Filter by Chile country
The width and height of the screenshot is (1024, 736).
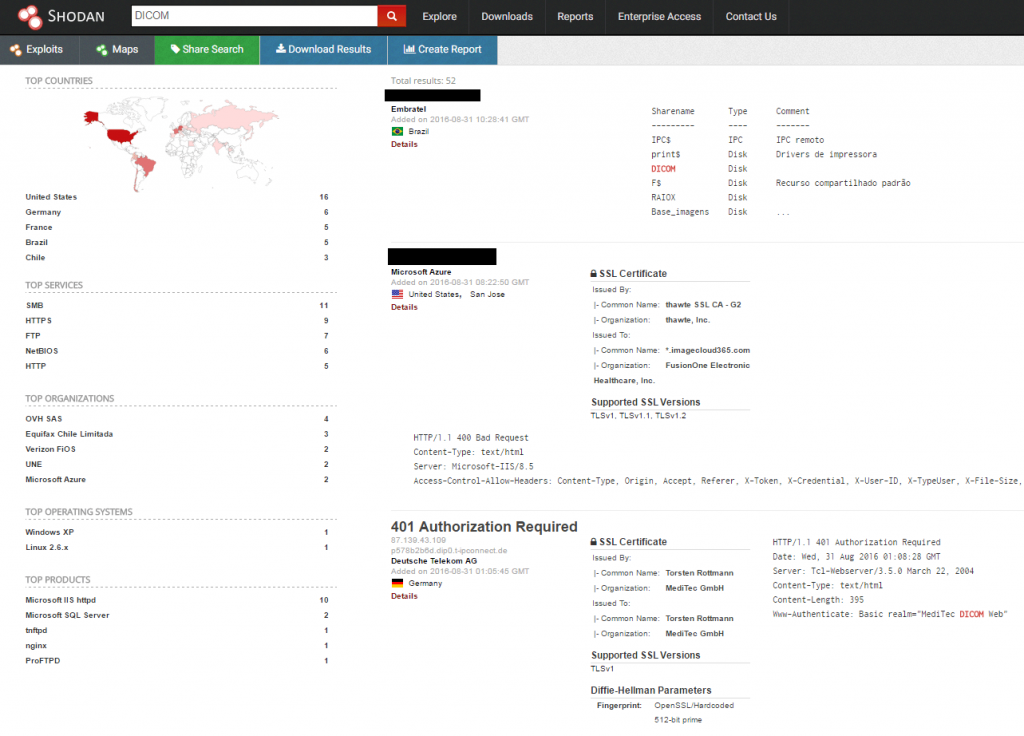tap(35, 257)
